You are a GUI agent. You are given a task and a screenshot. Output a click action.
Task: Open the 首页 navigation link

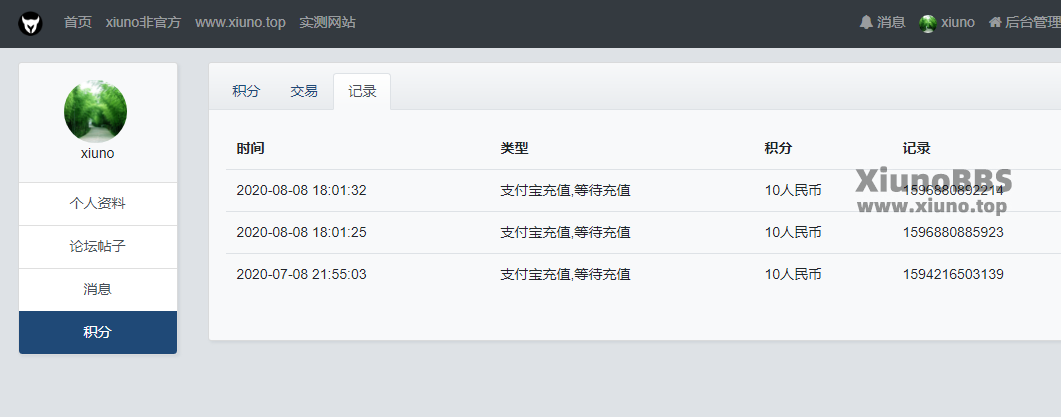pos(78,22)
